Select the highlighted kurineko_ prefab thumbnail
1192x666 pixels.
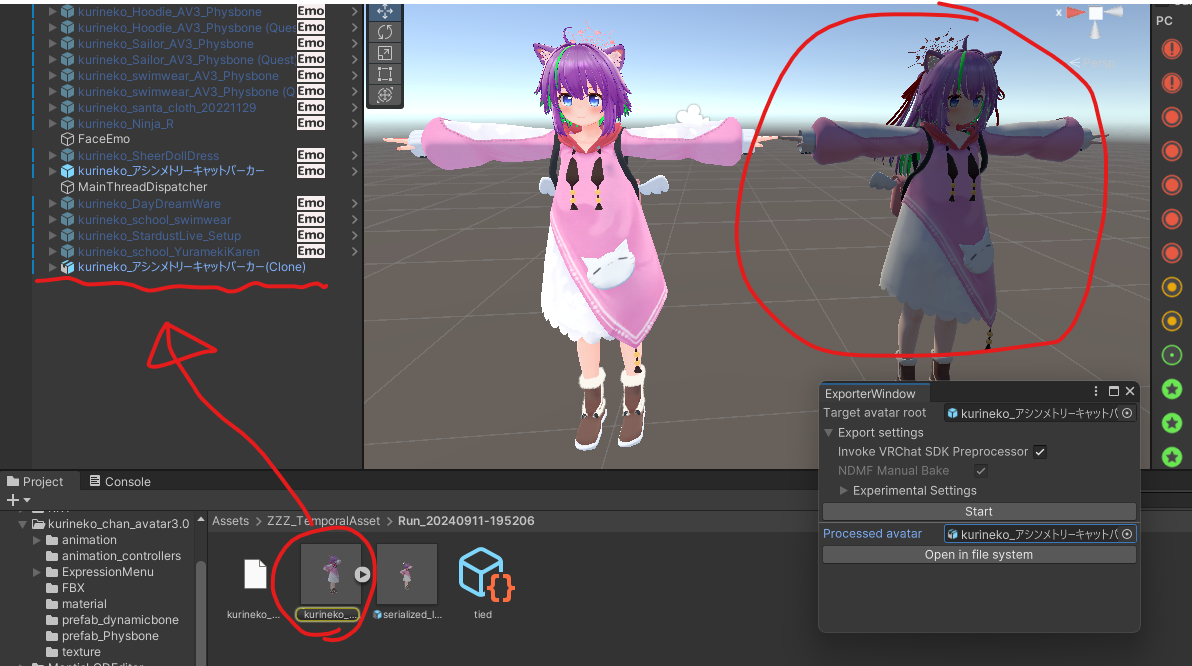(331, 574)
